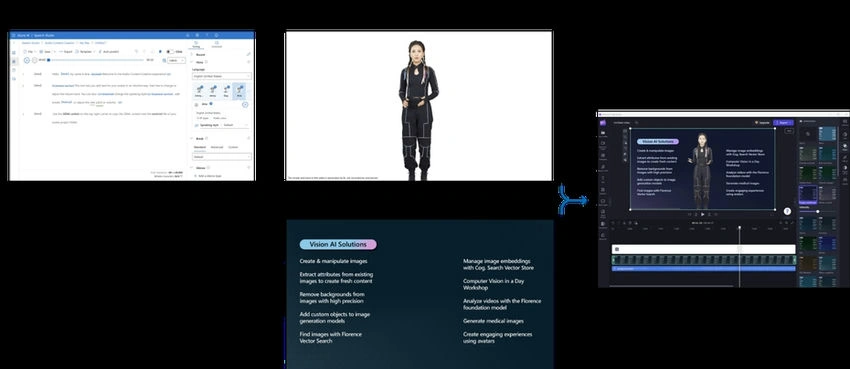
Task: Collapse the Voice section in Speech Studio
Action: click(x=192, y=62)
